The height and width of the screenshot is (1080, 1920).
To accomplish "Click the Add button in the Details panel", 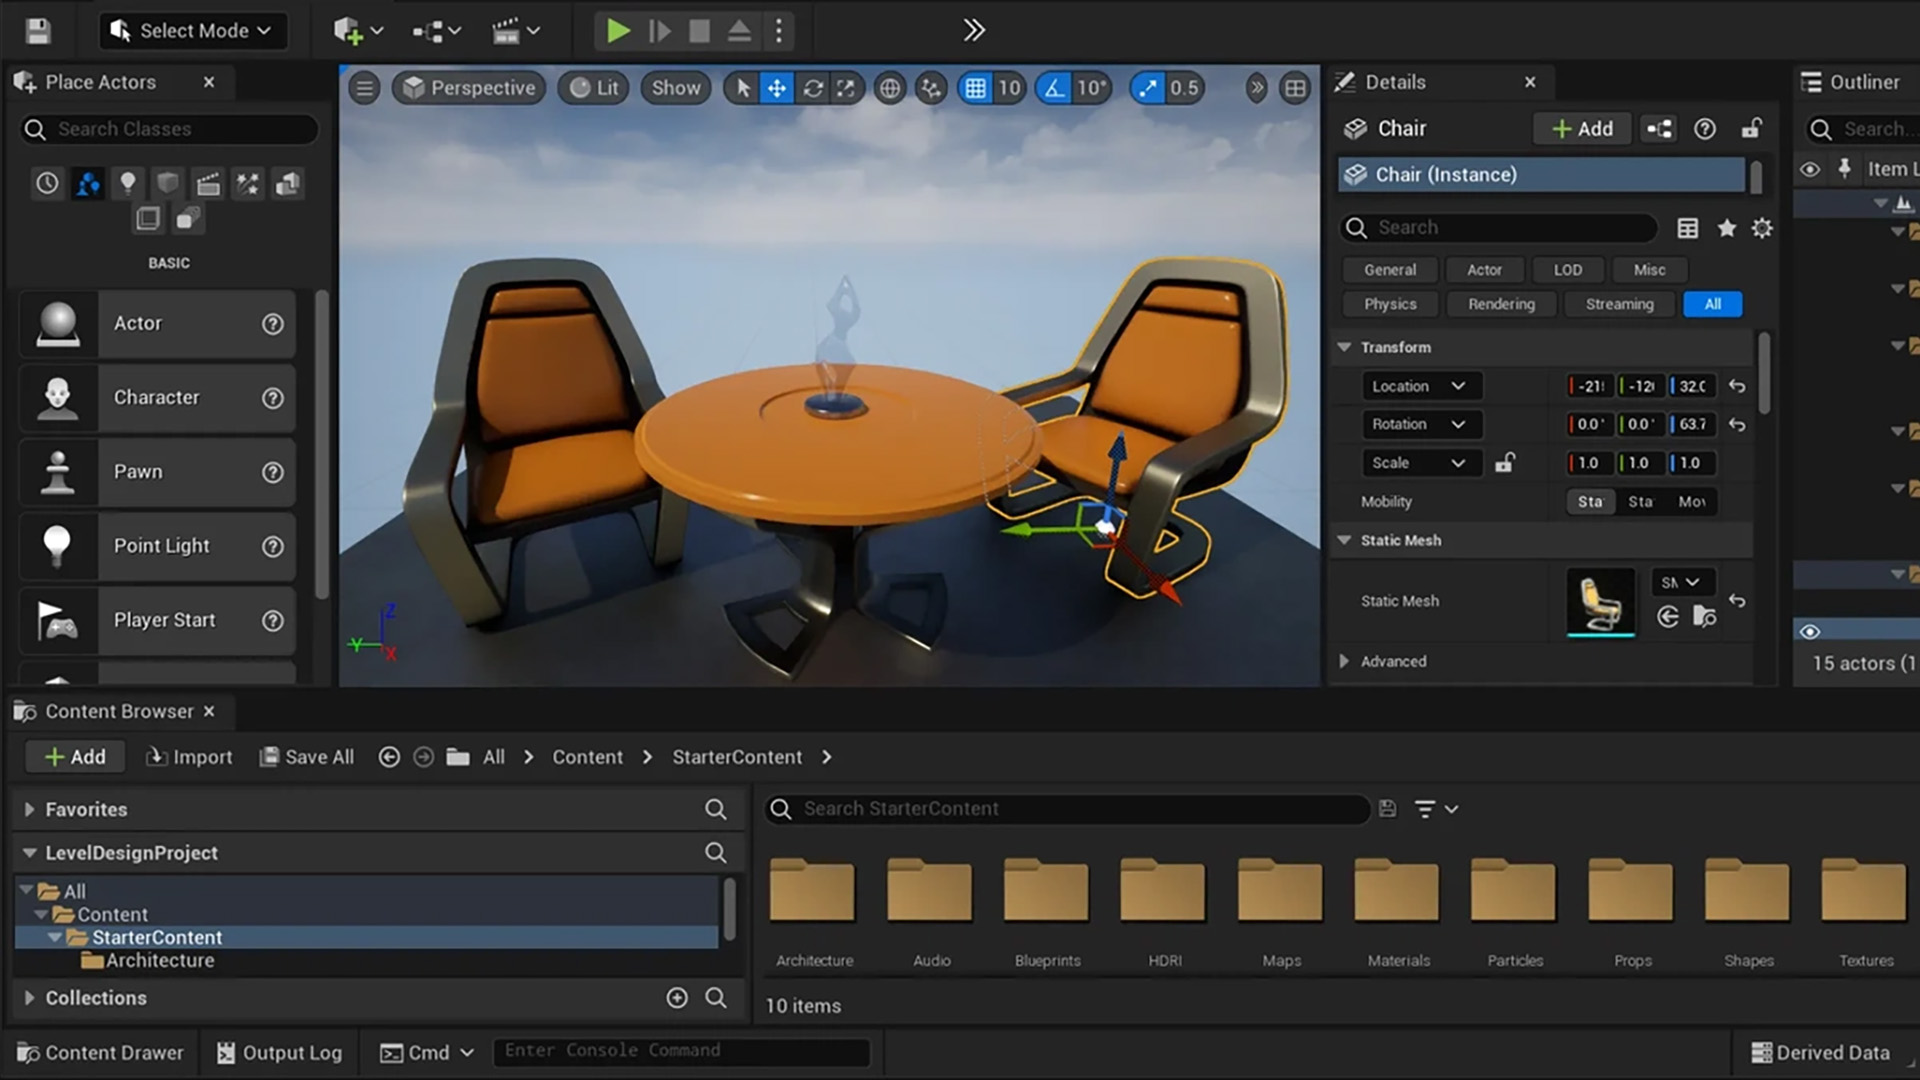I will pos(1581,128).
